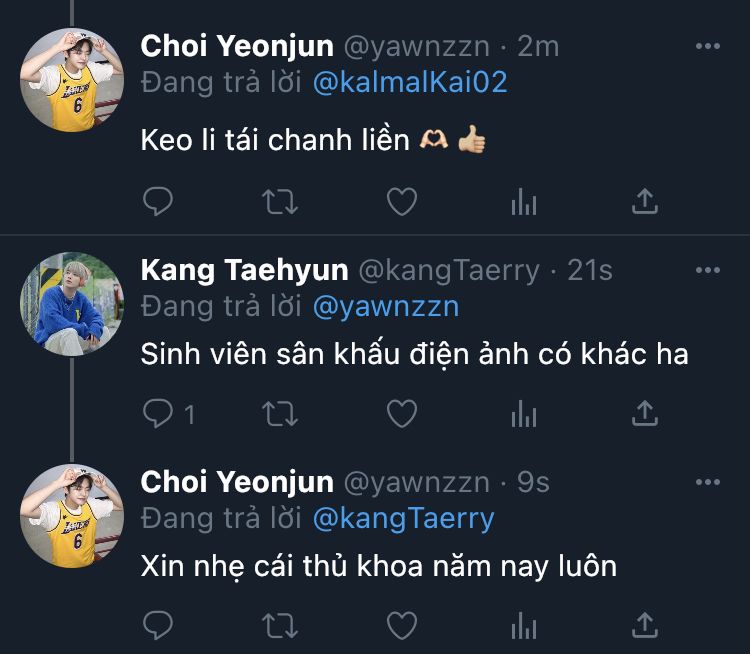Image resolution: width=750 pixels, height=654 pixels.
Task: Open more options menu on Kang Taehyun's tweet
Action: (707, 270)
